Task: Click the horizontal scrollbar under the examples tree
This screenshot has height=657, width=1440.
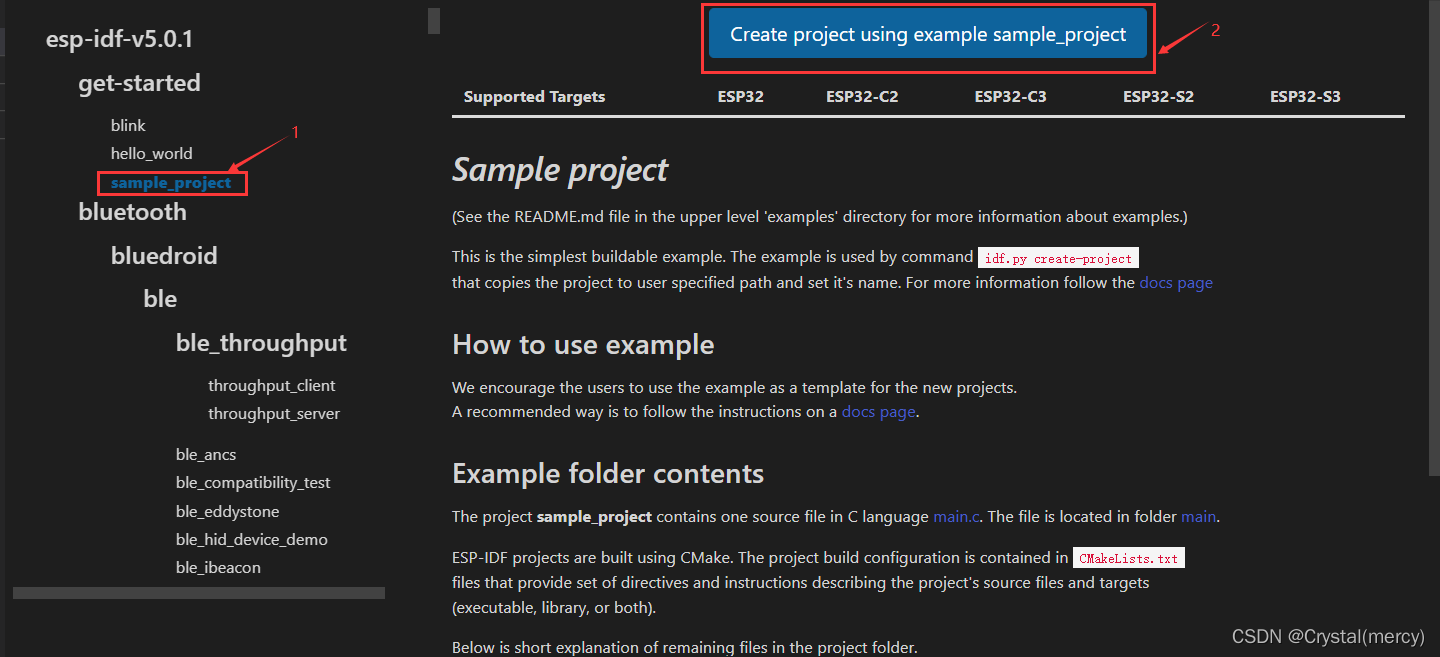Action: click(x=199, y=593)
